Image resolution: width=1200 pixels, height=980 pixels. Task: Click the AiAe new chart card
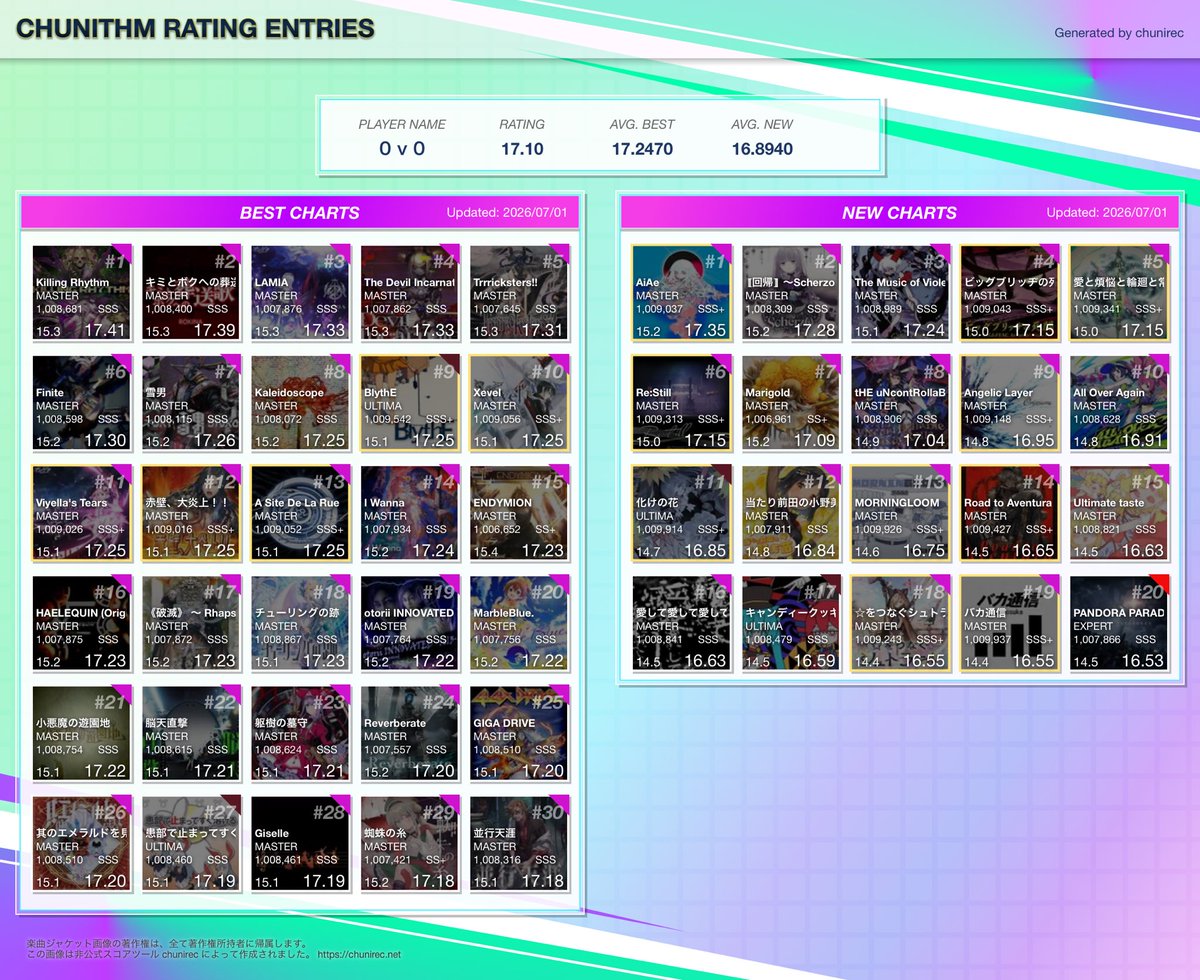(x=681, y=292)
